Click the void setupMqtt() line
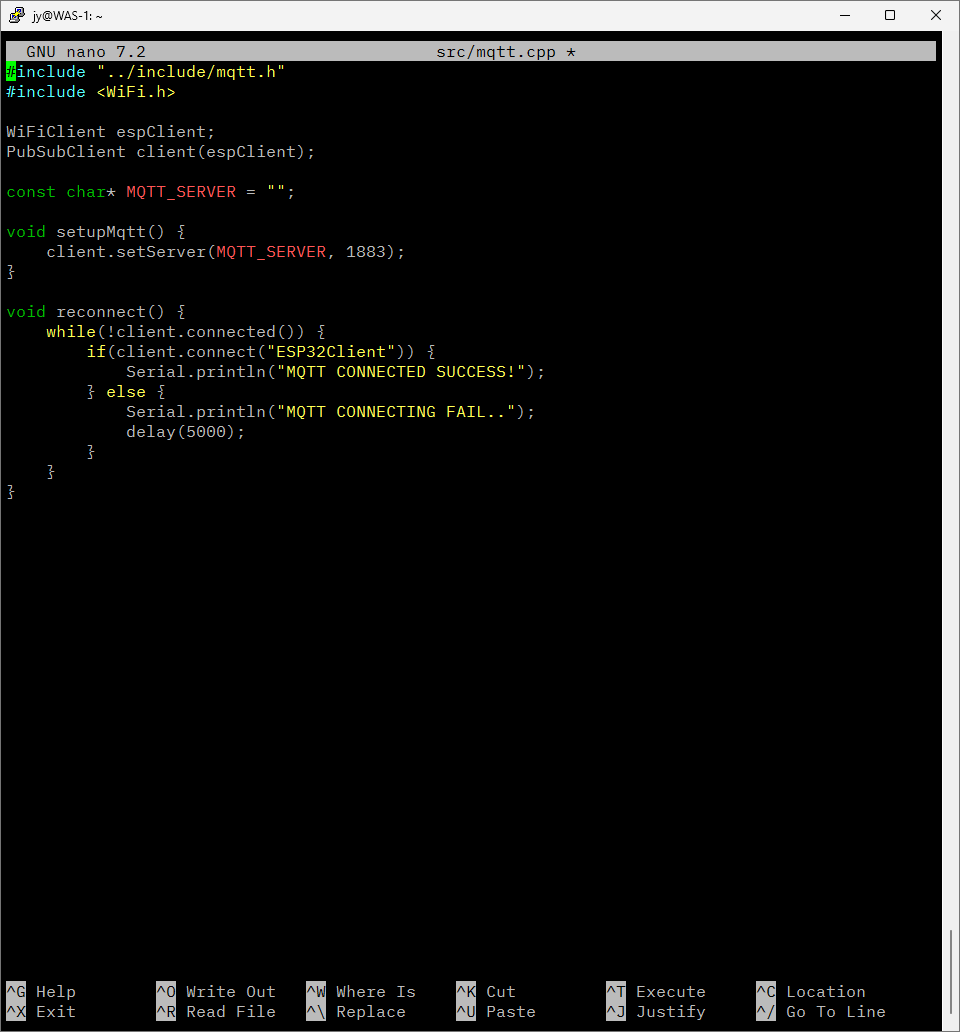Screen dimensions: 960x1032 (96, 232)
